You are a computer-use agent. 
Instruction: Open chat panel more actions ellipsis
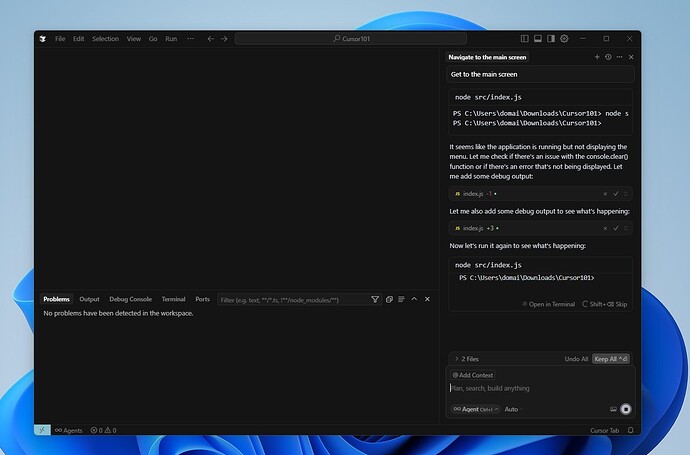pyautogui.click(x=620, y=57)
